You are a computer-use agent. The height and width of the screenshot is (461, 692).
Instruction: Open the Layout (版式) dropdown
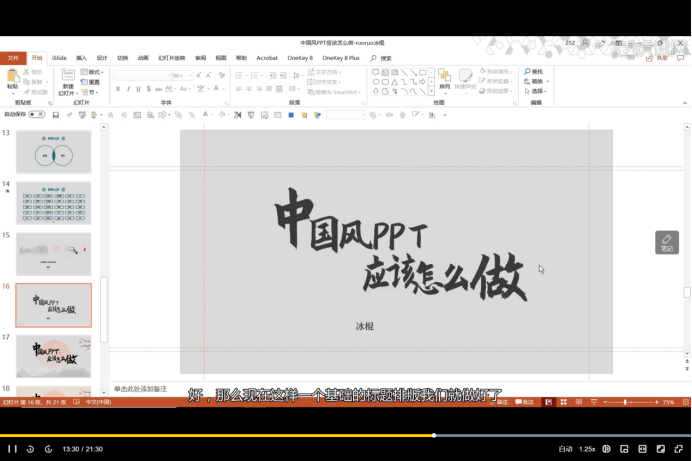point(92,72)
